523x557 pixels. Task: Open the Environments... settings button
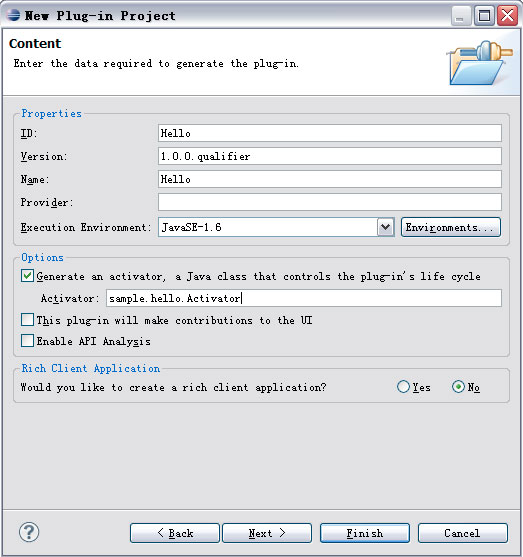451,227
